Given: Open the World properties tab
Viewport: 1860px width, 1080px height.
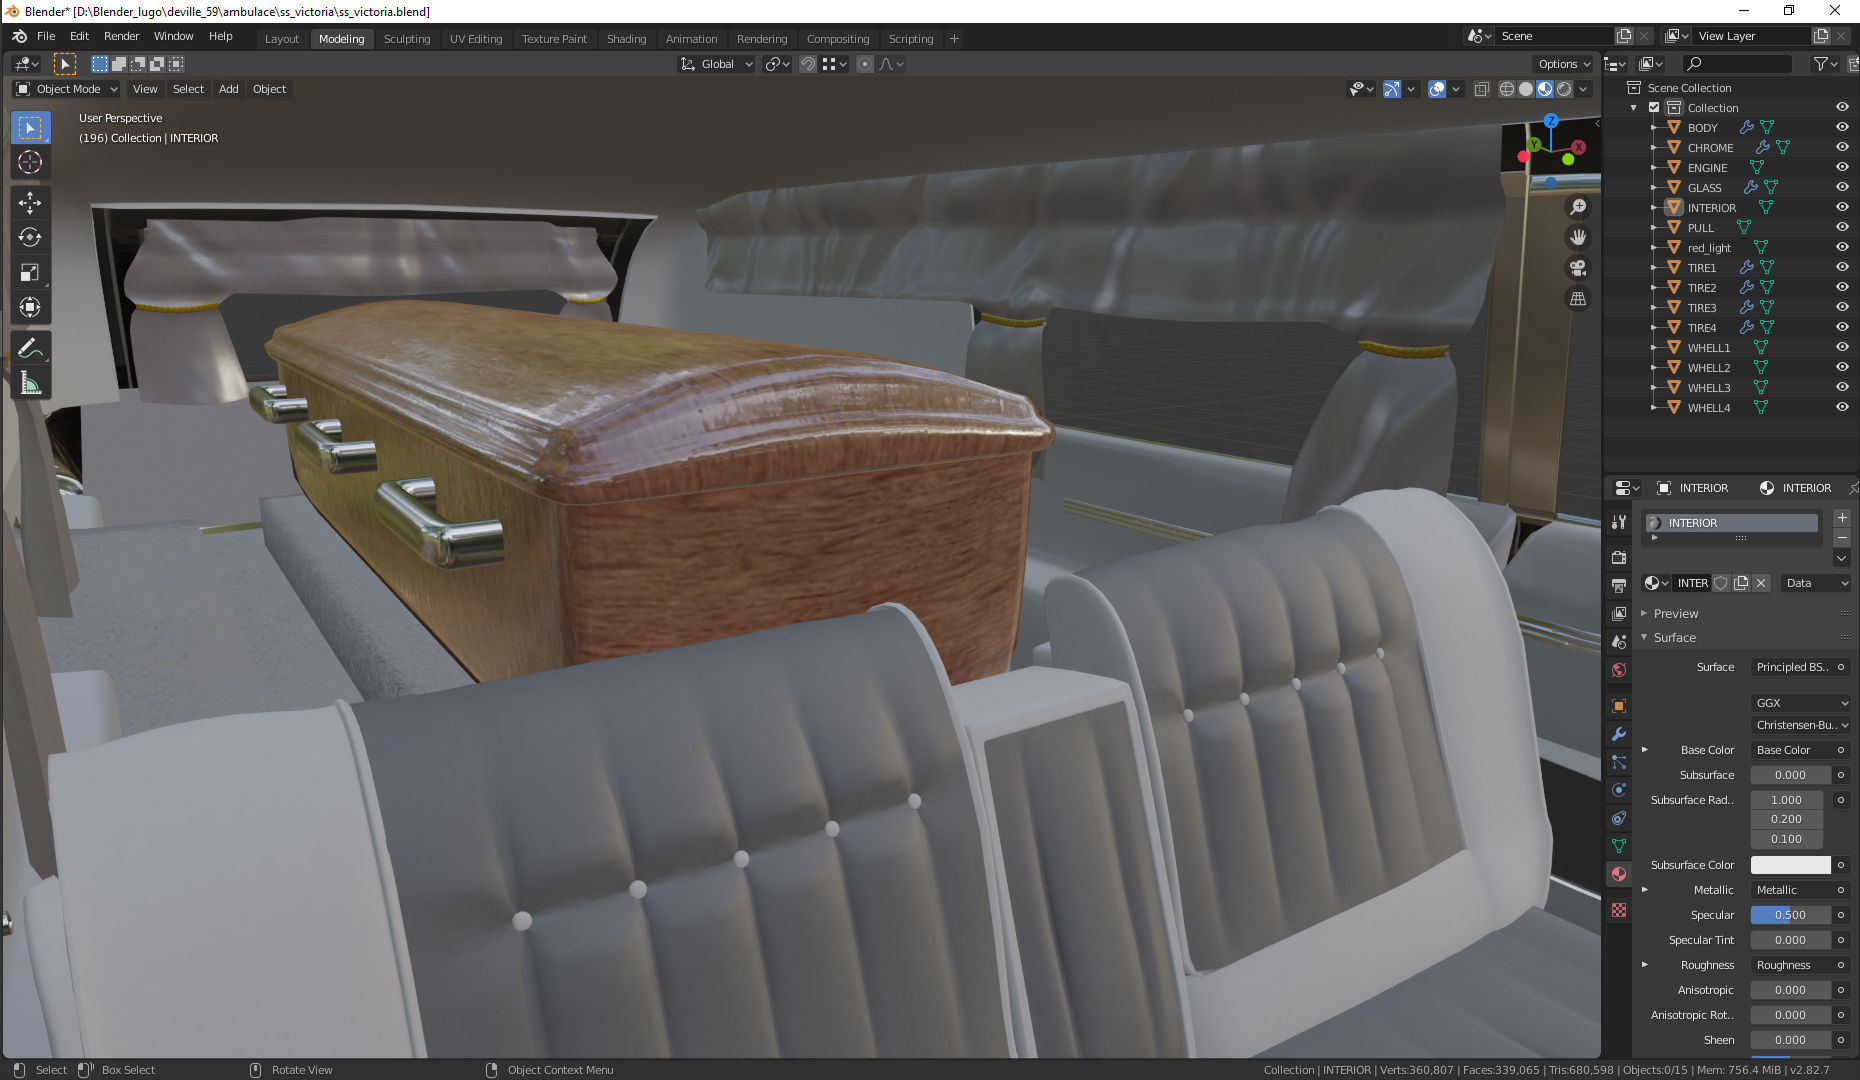Looking at the screenshot, I should coord(1619,670).
